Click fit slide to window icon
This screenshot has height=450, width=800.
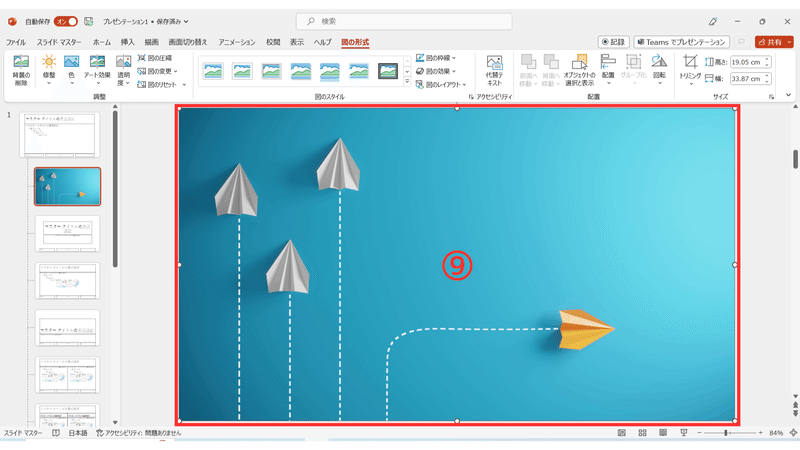coord(793,433)
